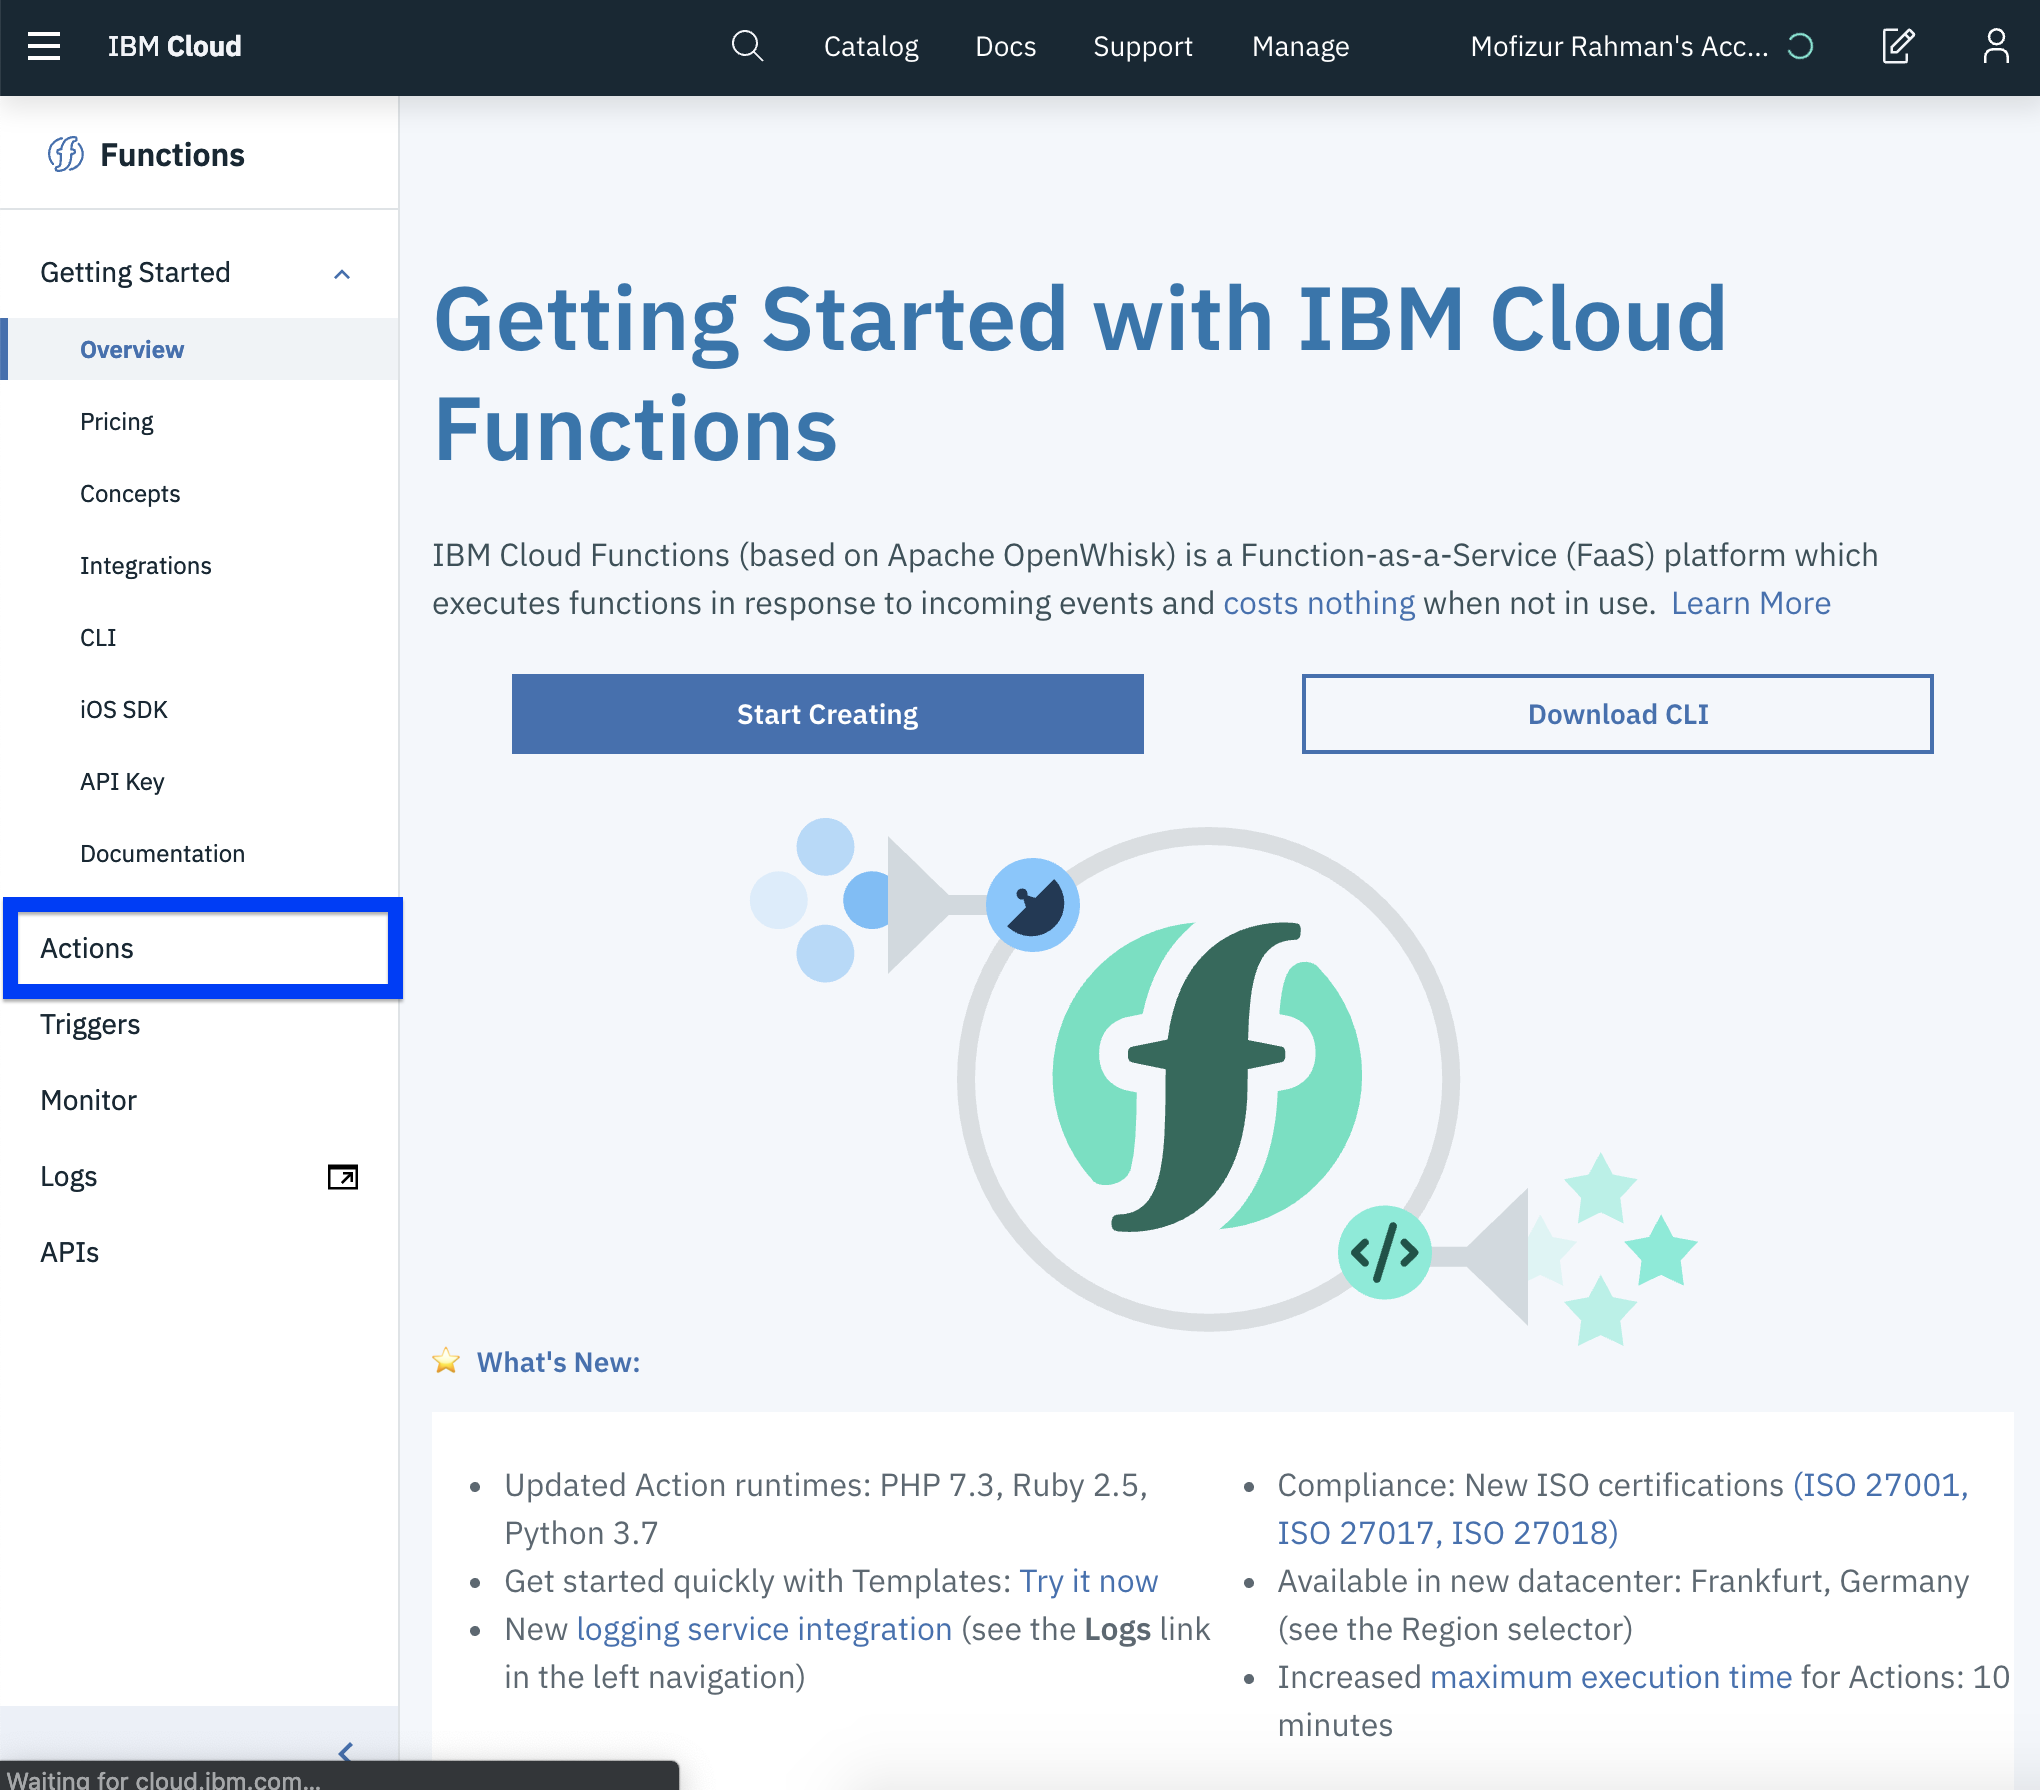The width and height of the screenshot is (2040, 1790).
Task: Open the ISO 27001 certifications link
Action: click(1622, 1508)
